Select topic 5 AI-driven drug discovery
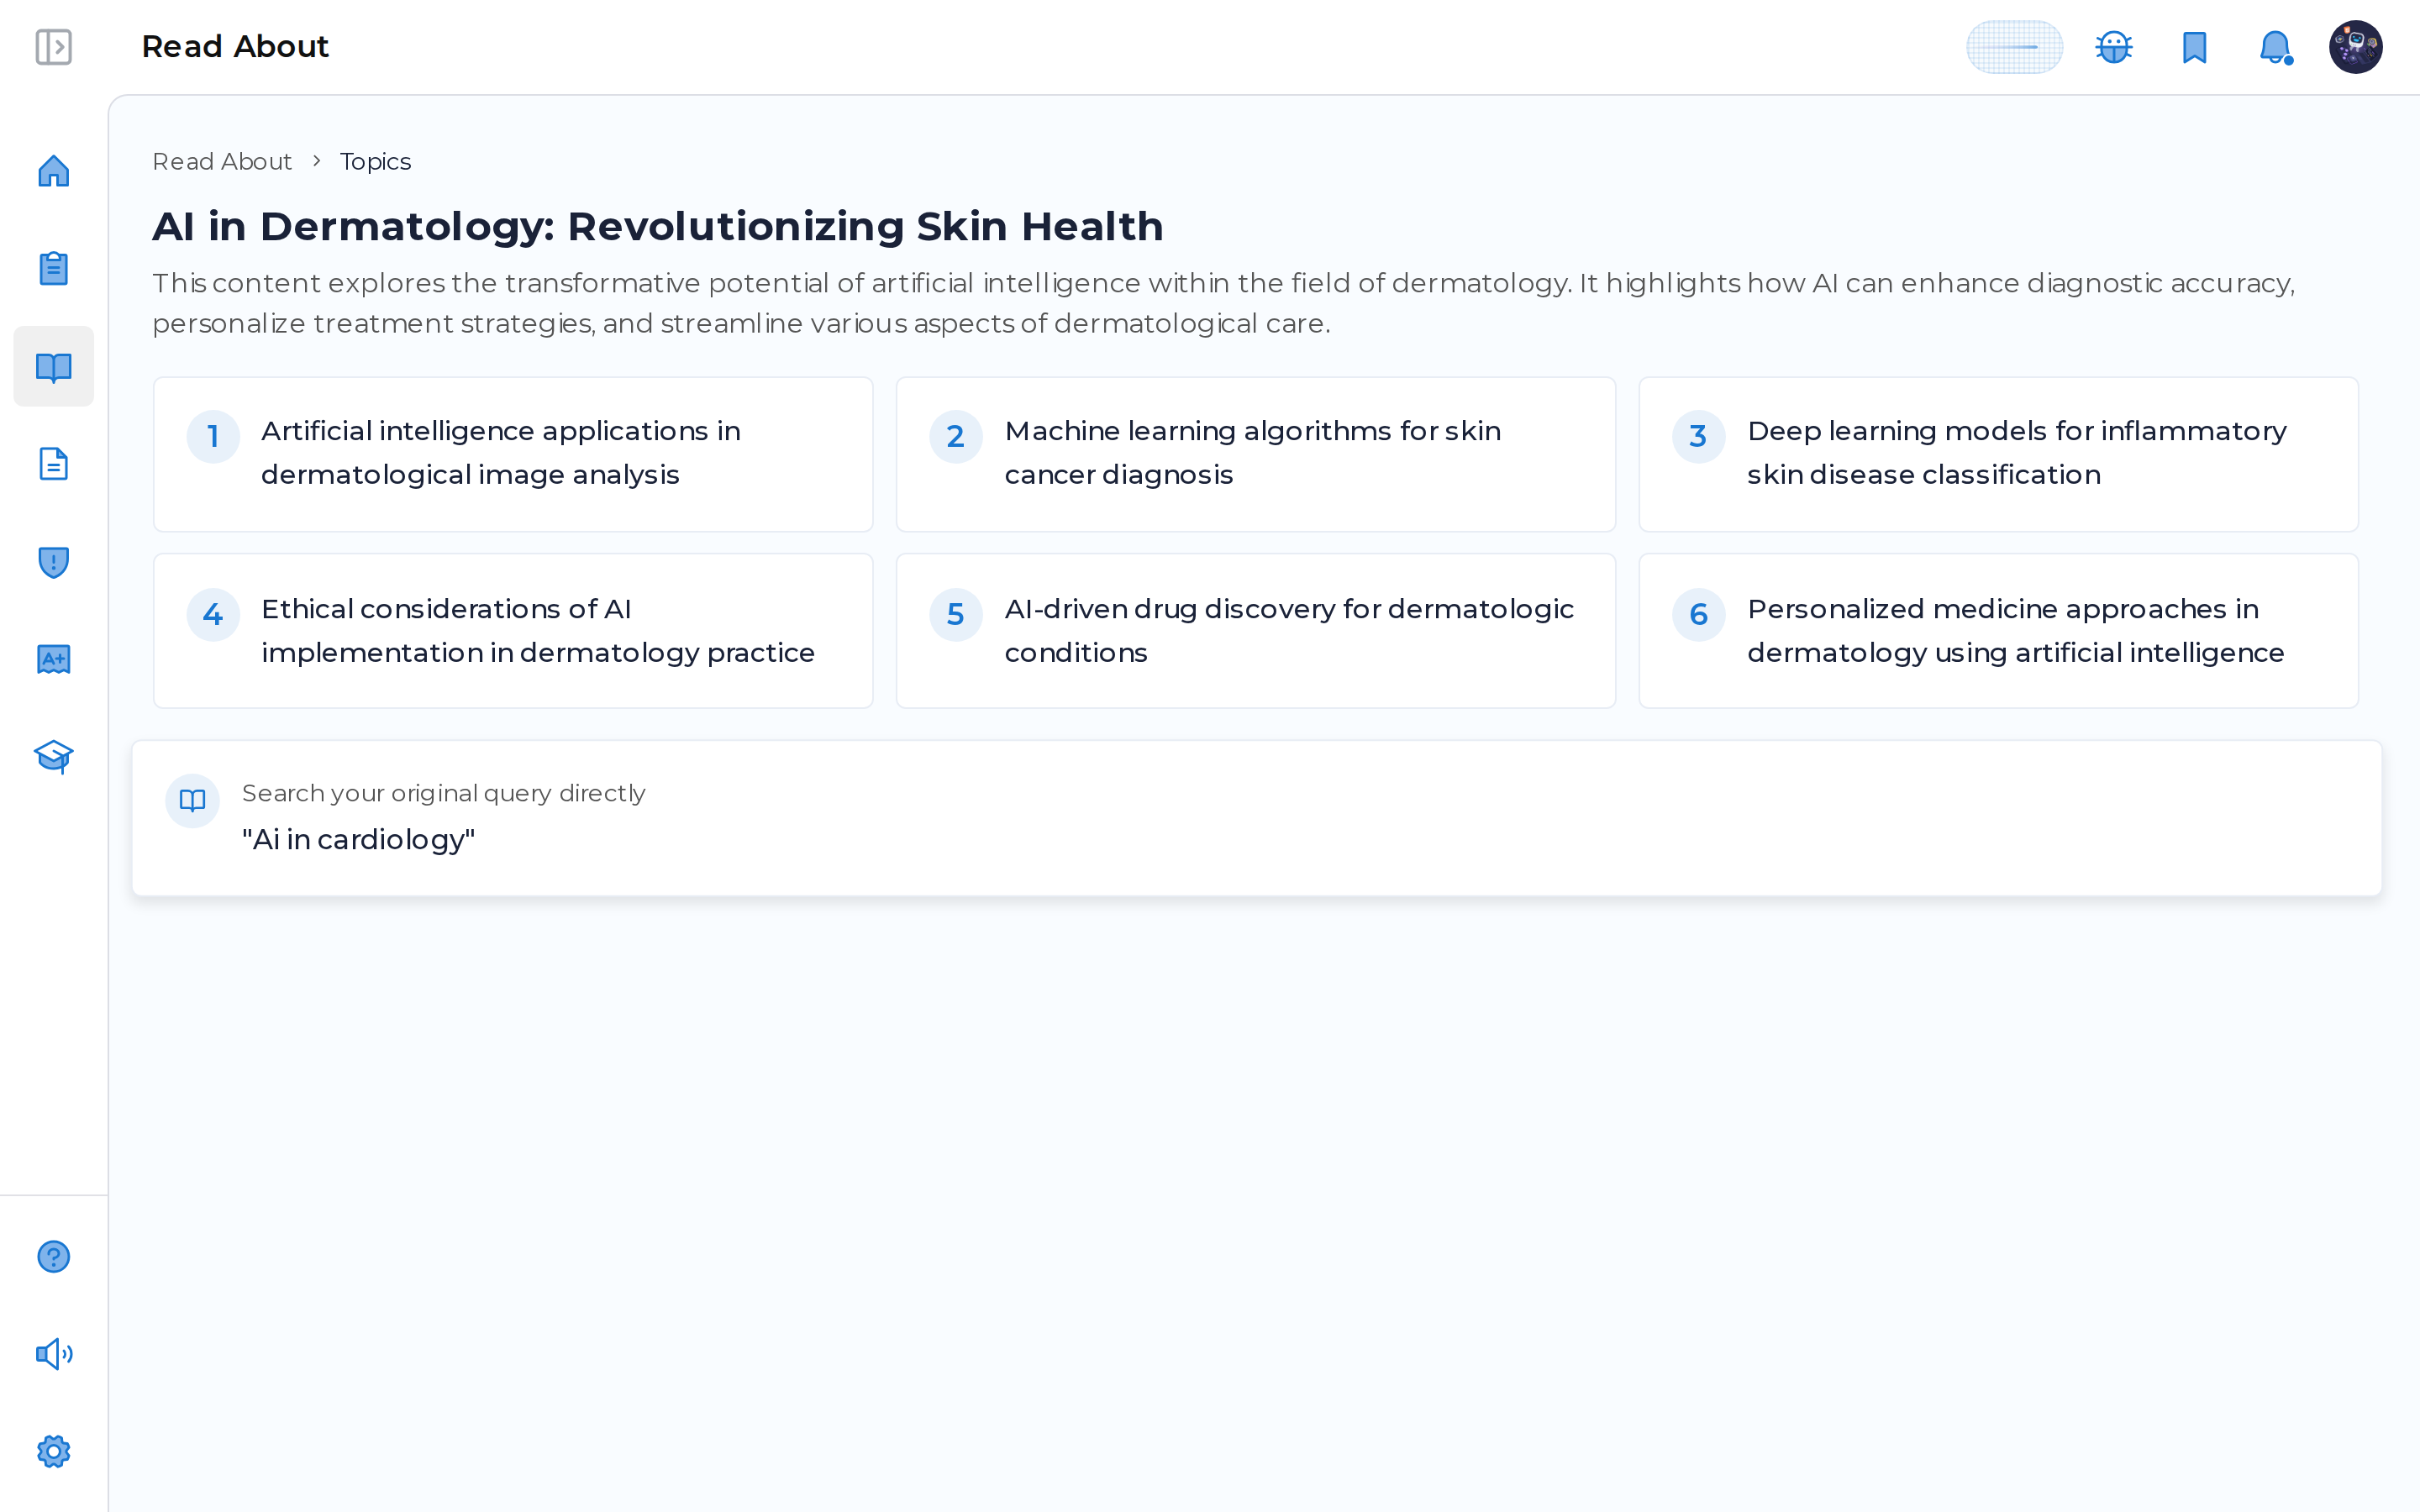The image size is (2420, 1512). pos(1256,631)
